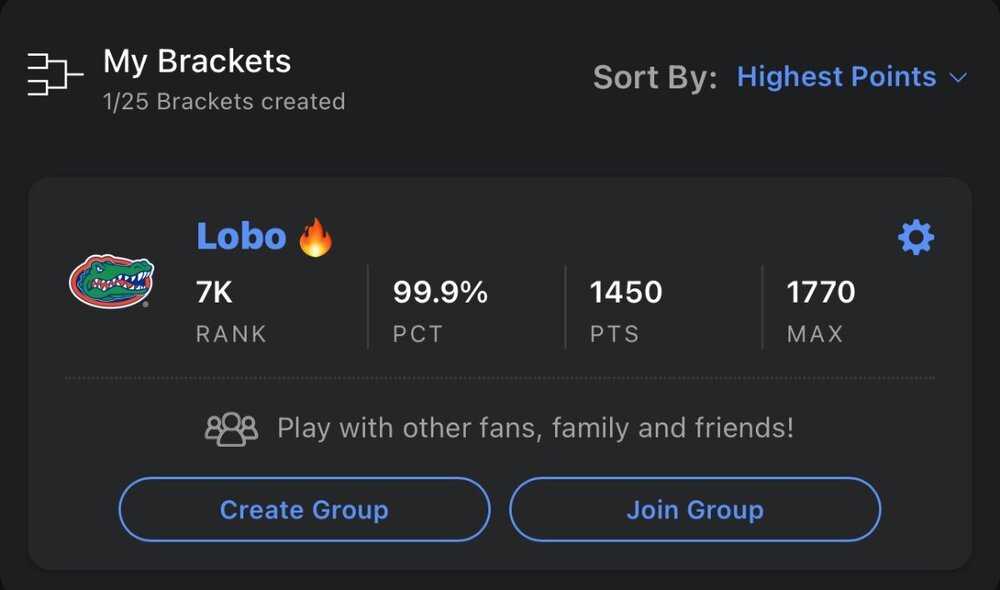Click the 1770 max points value
This screenshot has width=1000, height=590.
pyautogui.click(x=821, y=292)
